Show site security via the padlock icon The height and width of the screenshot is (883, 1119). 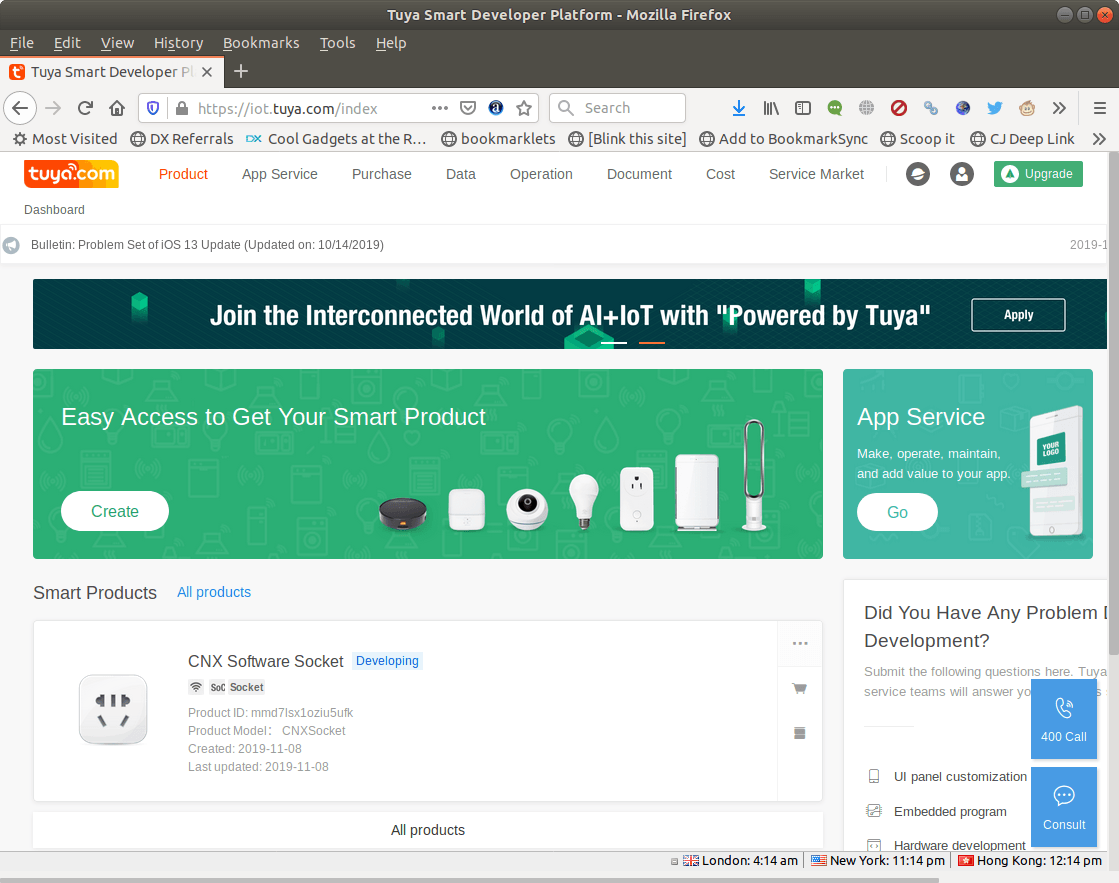pos(182,109)
